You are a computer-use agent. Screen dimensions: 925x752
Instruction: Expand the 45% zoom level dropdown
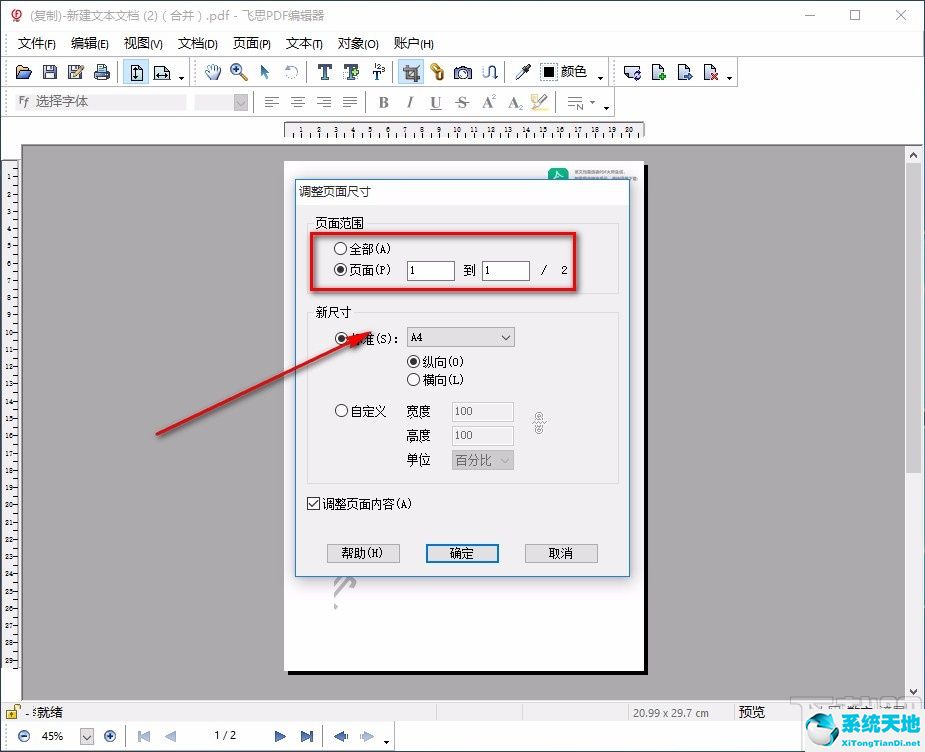(86, 736)
